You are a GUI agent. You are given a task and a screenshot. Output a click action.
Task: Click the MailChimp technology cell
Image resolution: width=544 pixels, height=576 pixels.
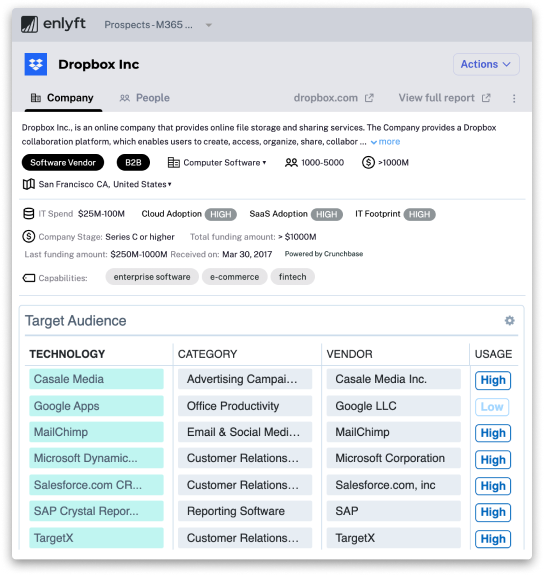coord(96,432)
